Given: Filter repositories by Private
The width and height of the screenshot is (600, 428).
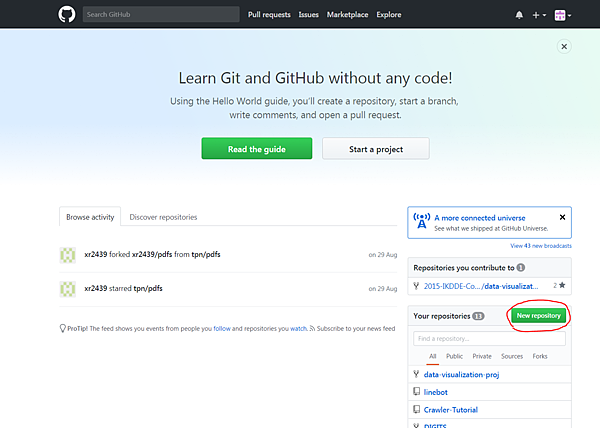Looking at the screenshot, I should (482, 356).
